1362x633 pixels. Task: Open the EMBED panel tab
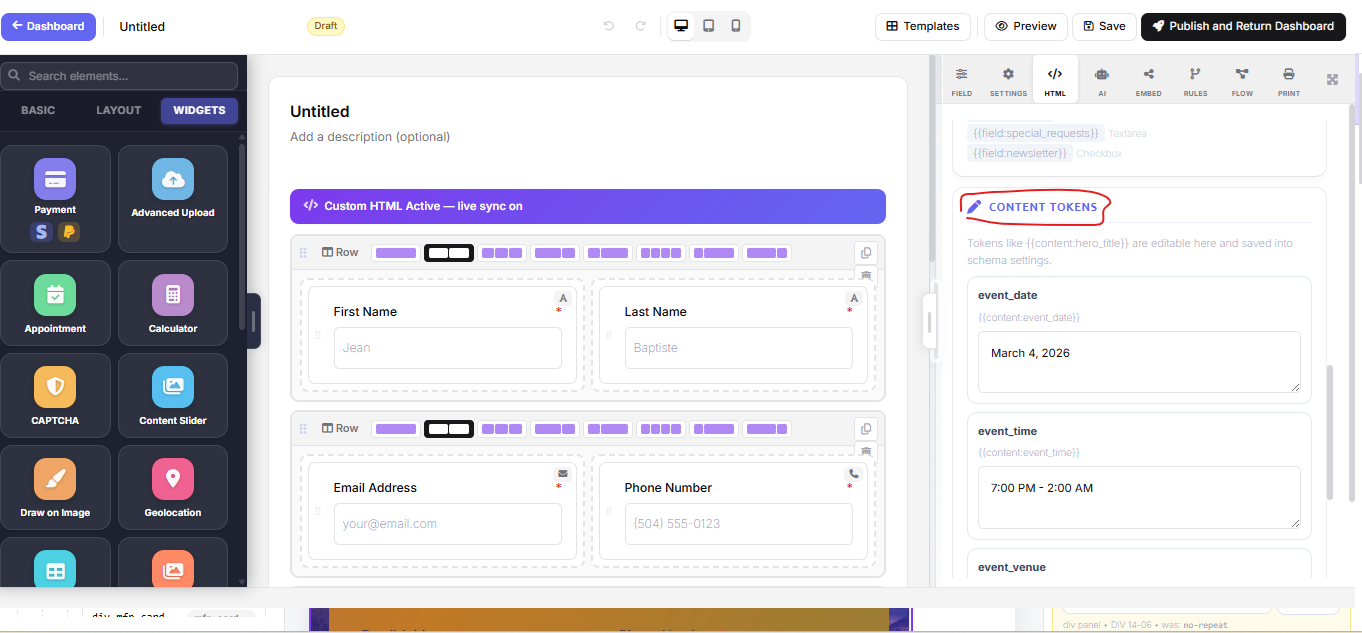1148,81
